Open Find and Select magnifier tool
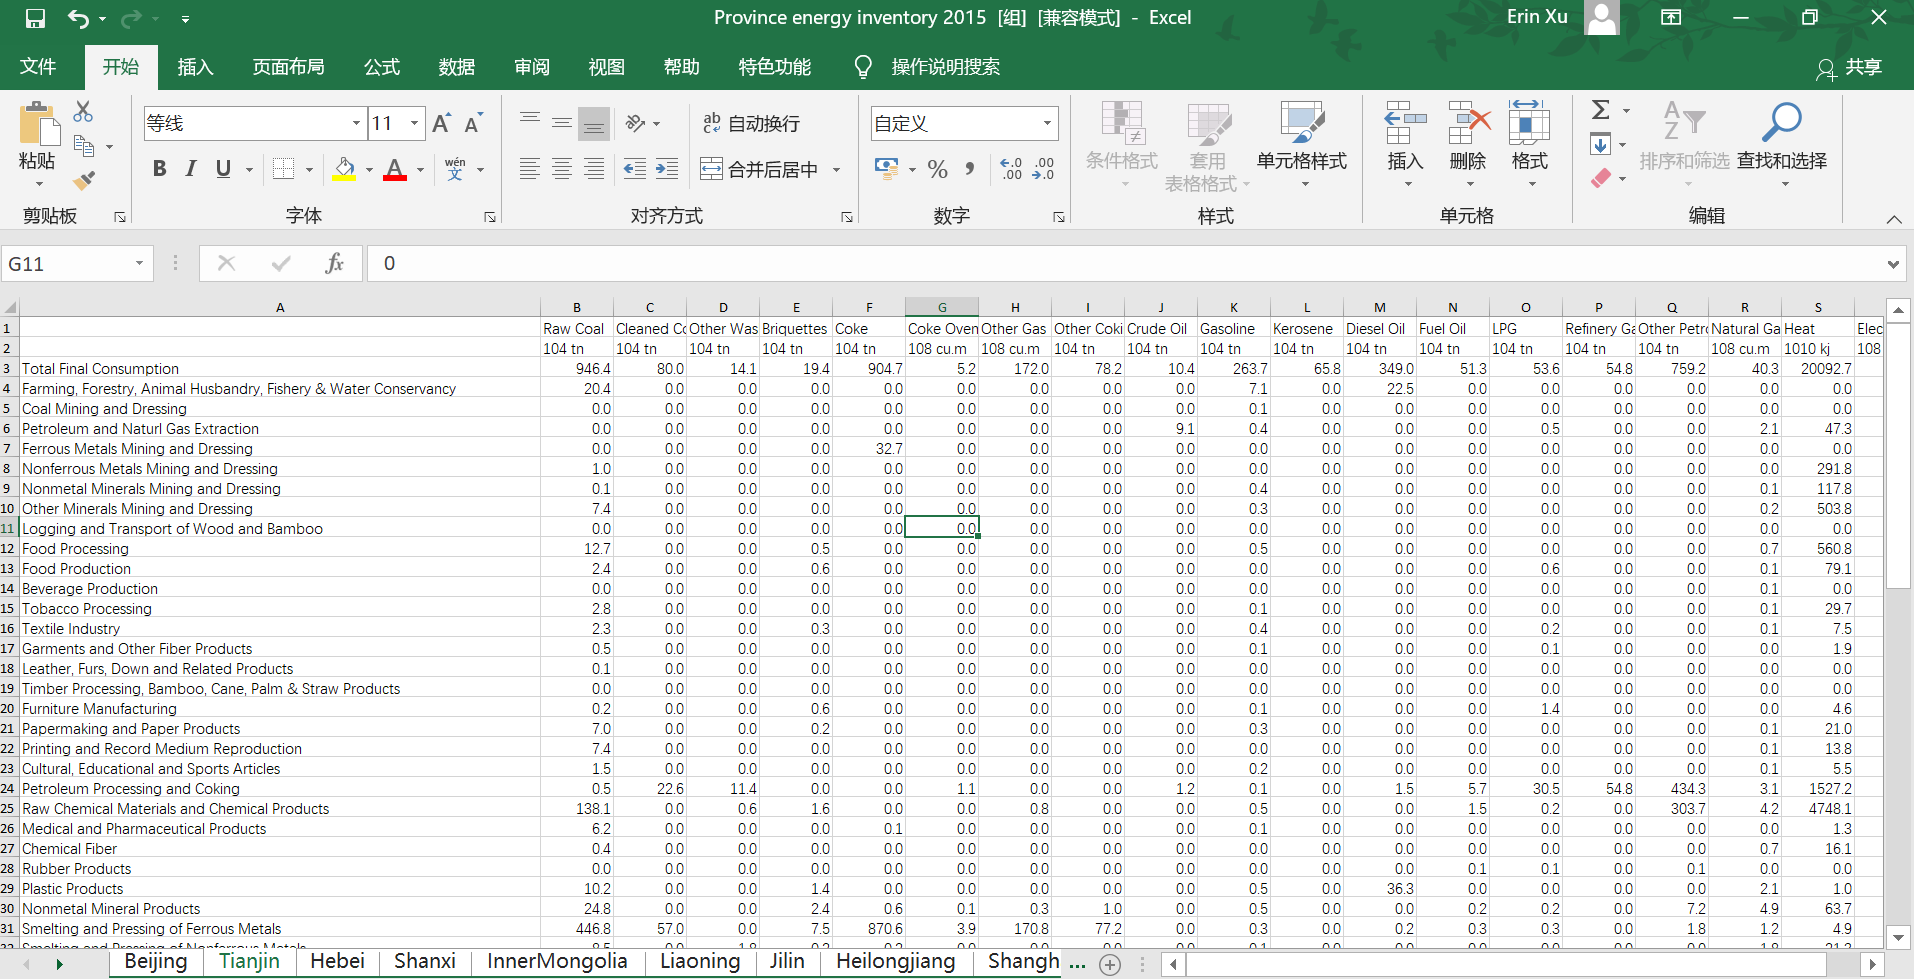Screen dimensions: 1914x979 coord(1781,137)
